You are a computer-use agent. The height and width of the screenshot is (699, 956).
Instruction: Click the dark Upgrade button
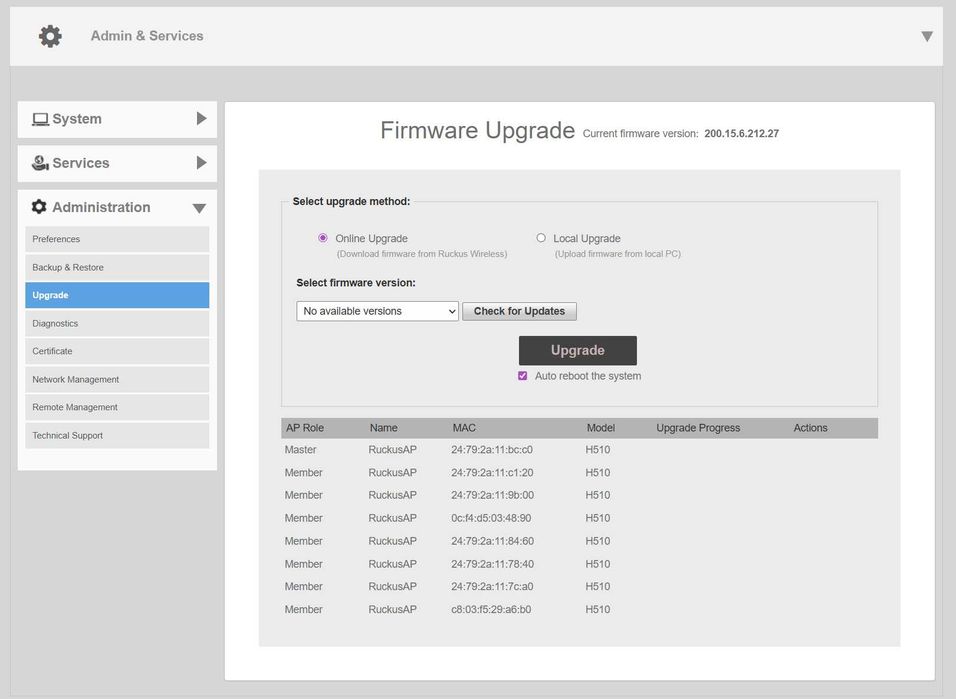(577, 350)
